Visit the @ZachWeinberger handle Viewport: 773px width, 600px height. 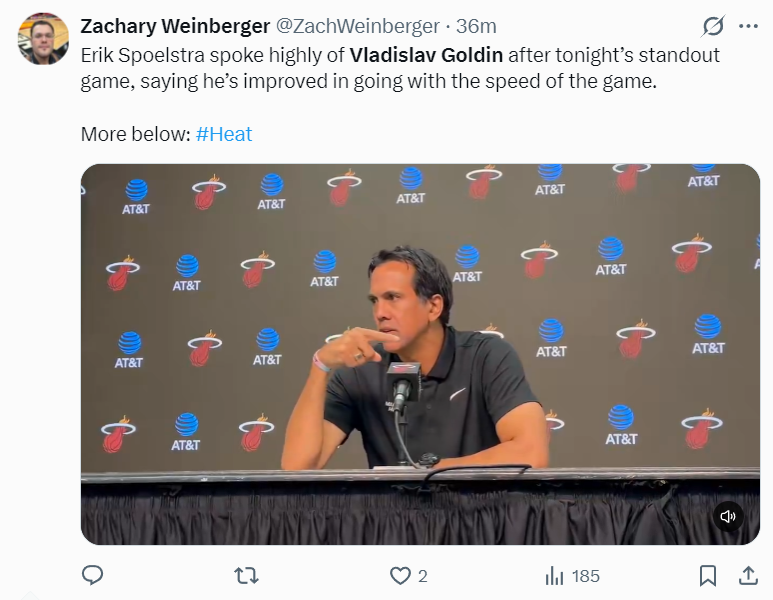(357, 26)
